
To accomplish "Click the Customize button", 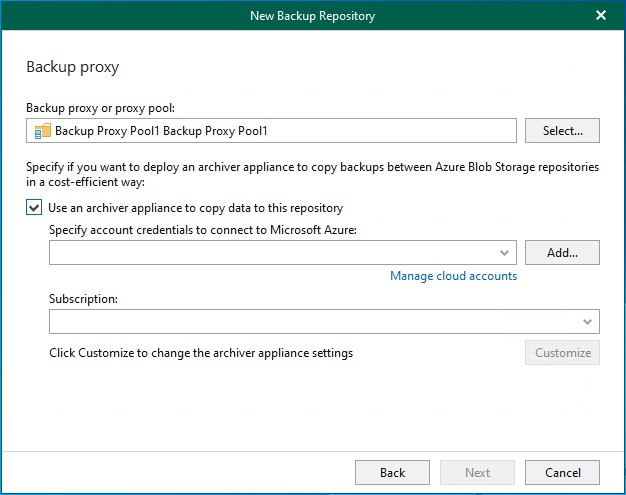I will click(x=562, y=353).
